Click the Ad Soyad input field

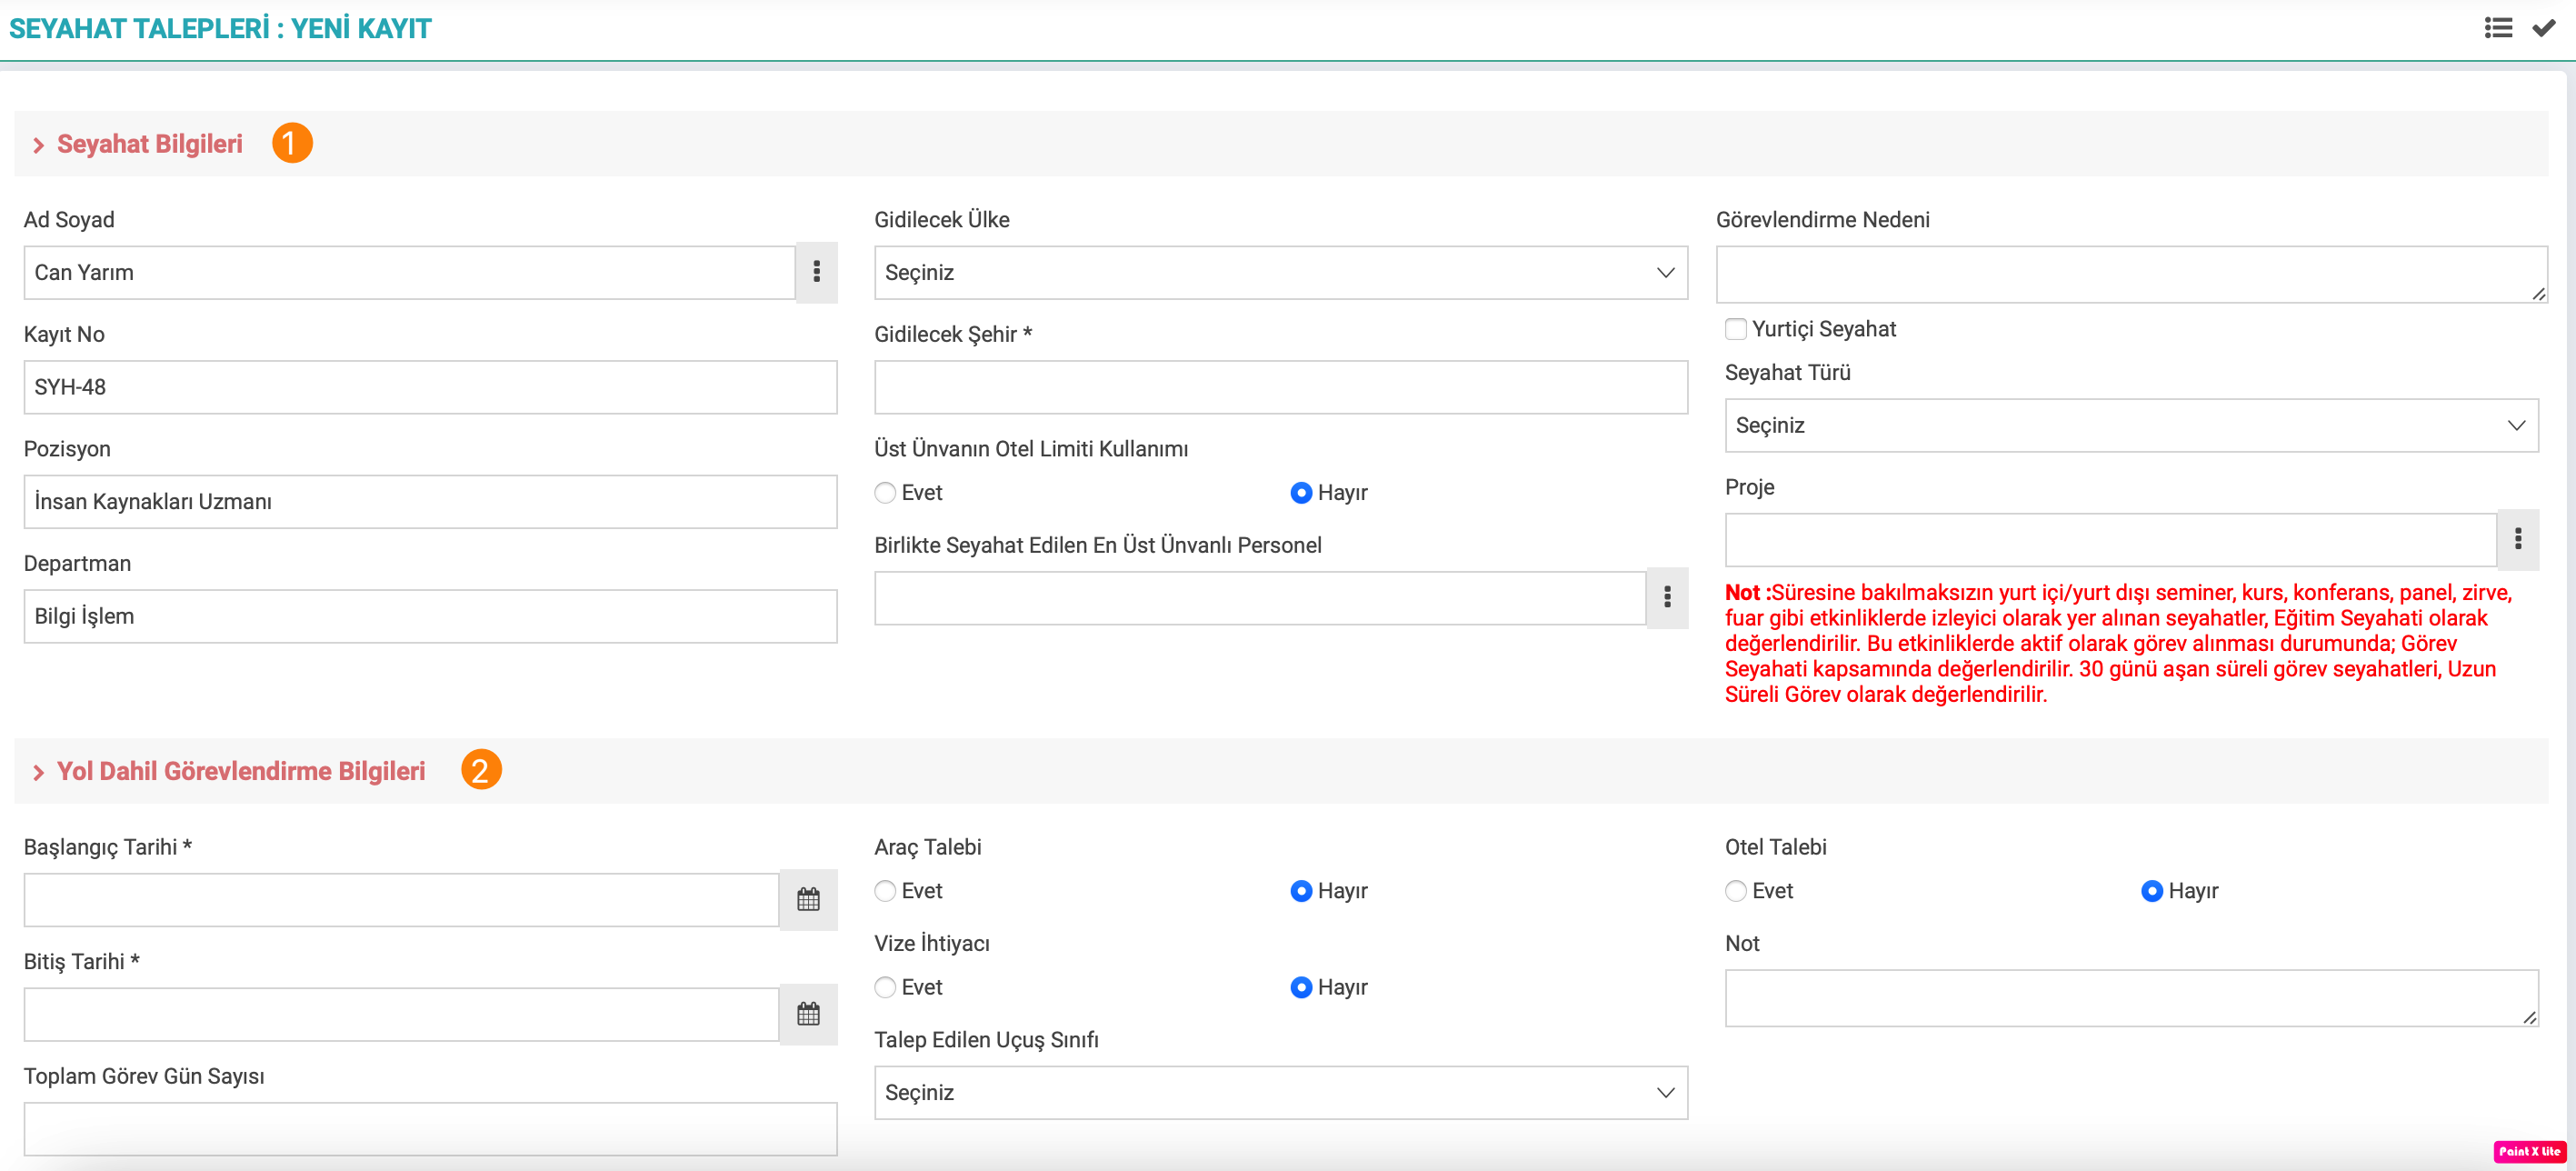pyautogui.click(x=409, y=273)
